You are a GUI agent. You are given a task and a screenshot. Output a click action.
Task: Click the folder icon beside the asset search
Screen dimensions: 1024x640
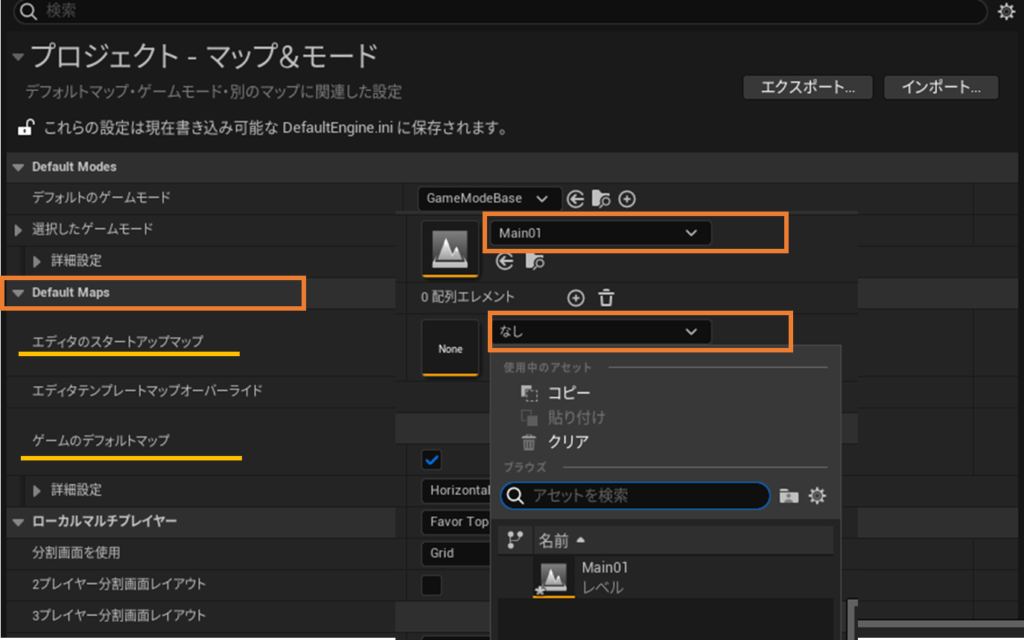pos(789,496)
